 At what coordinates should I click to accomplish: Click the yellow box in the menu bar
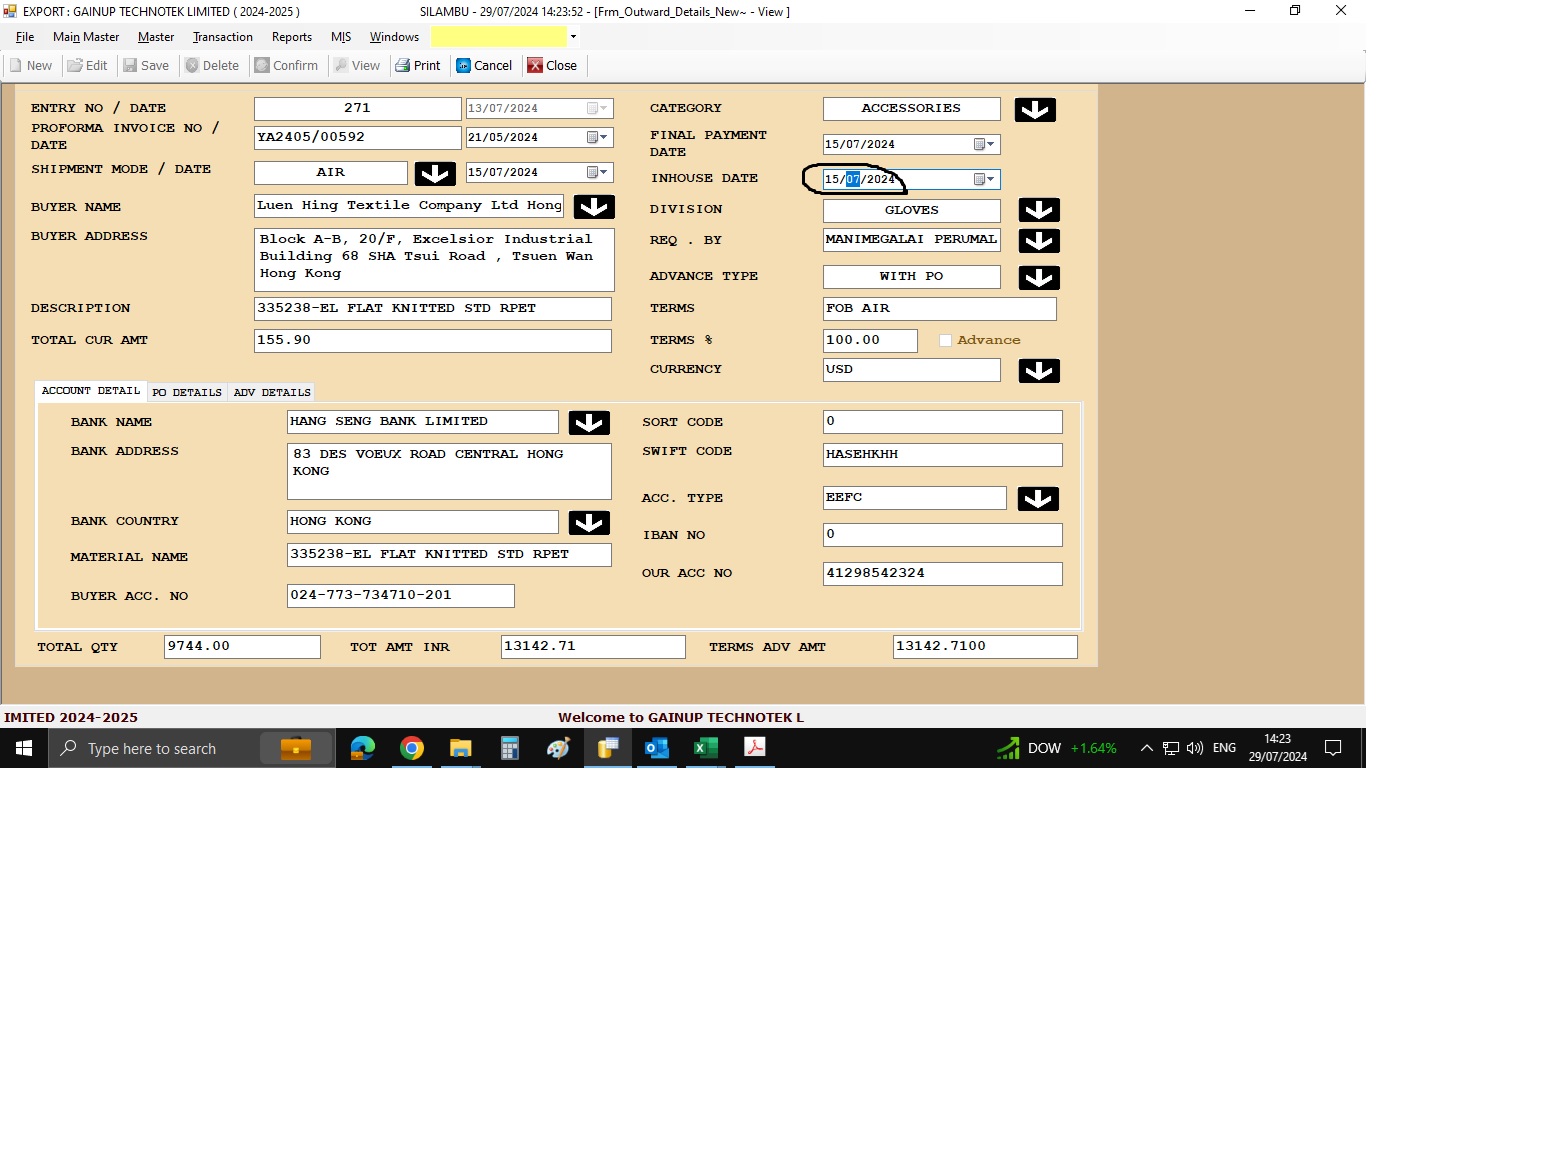tap(498, 37)
